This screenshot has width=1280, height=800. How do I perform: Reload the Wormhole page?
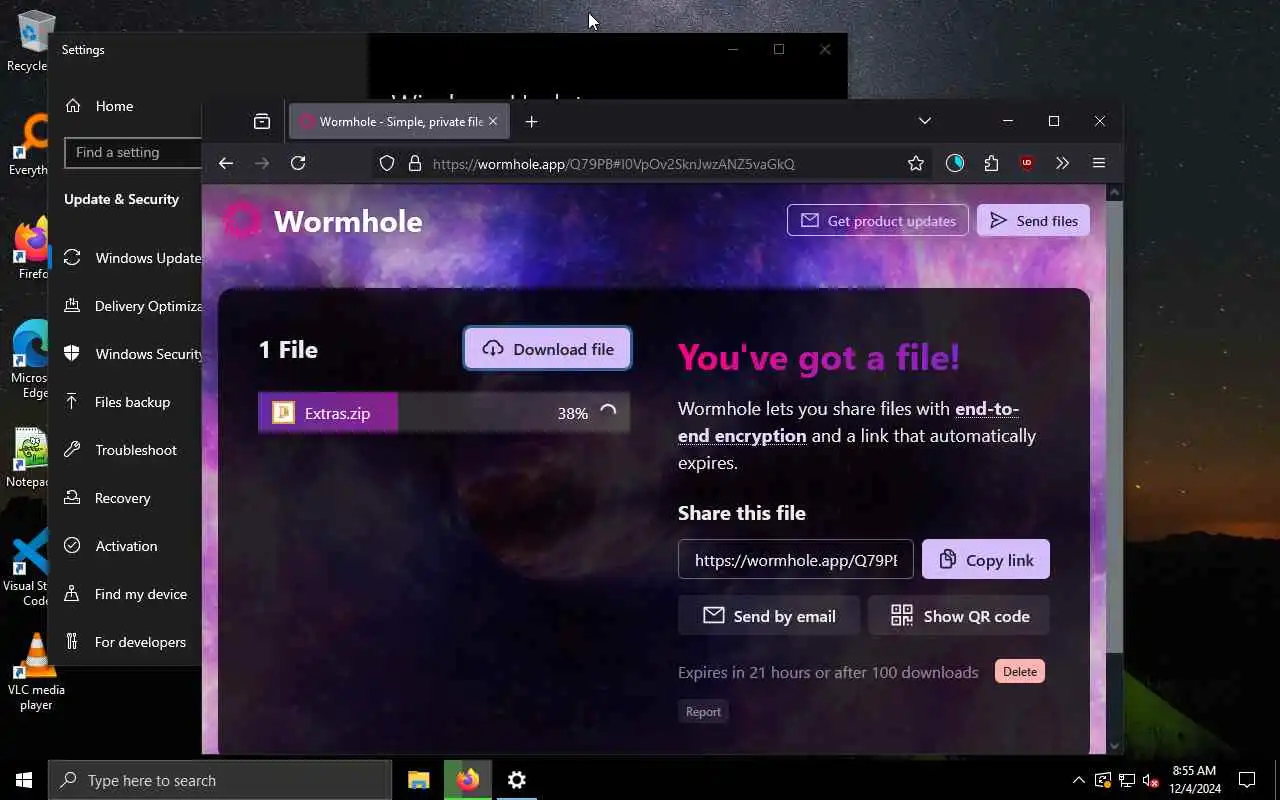[x=298, y=163]
